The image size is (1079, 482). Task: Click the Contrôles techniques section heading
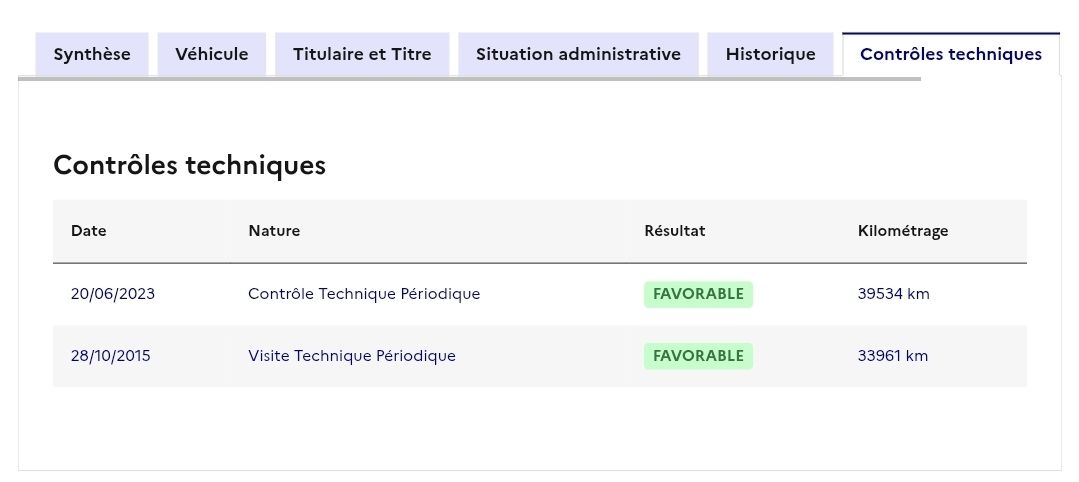(189, 165)
